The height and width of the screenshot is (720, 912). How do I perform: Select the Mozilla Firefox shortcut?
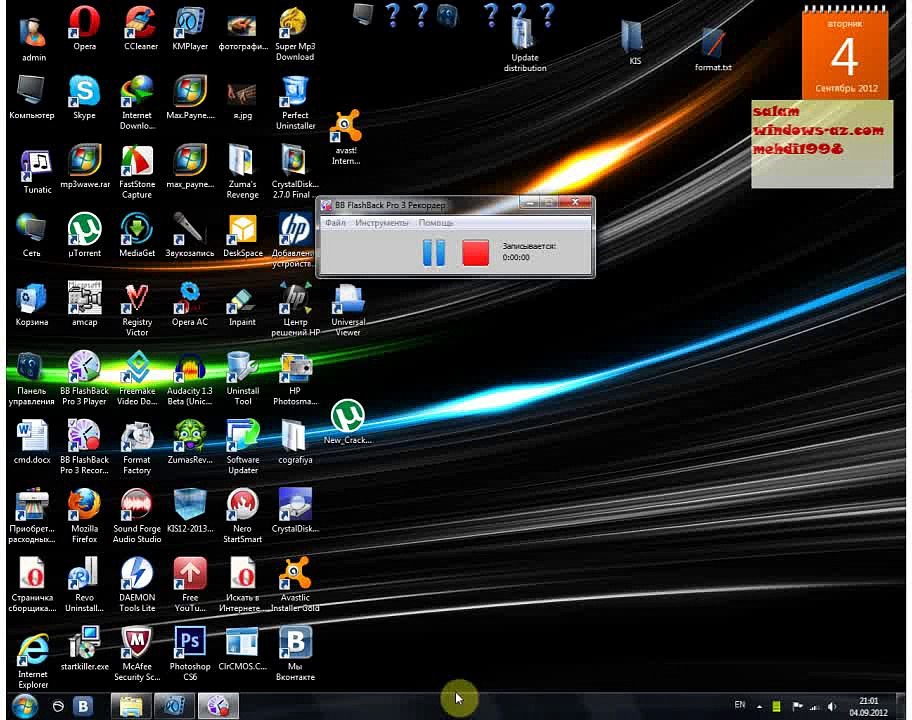(x=84, y=516)
